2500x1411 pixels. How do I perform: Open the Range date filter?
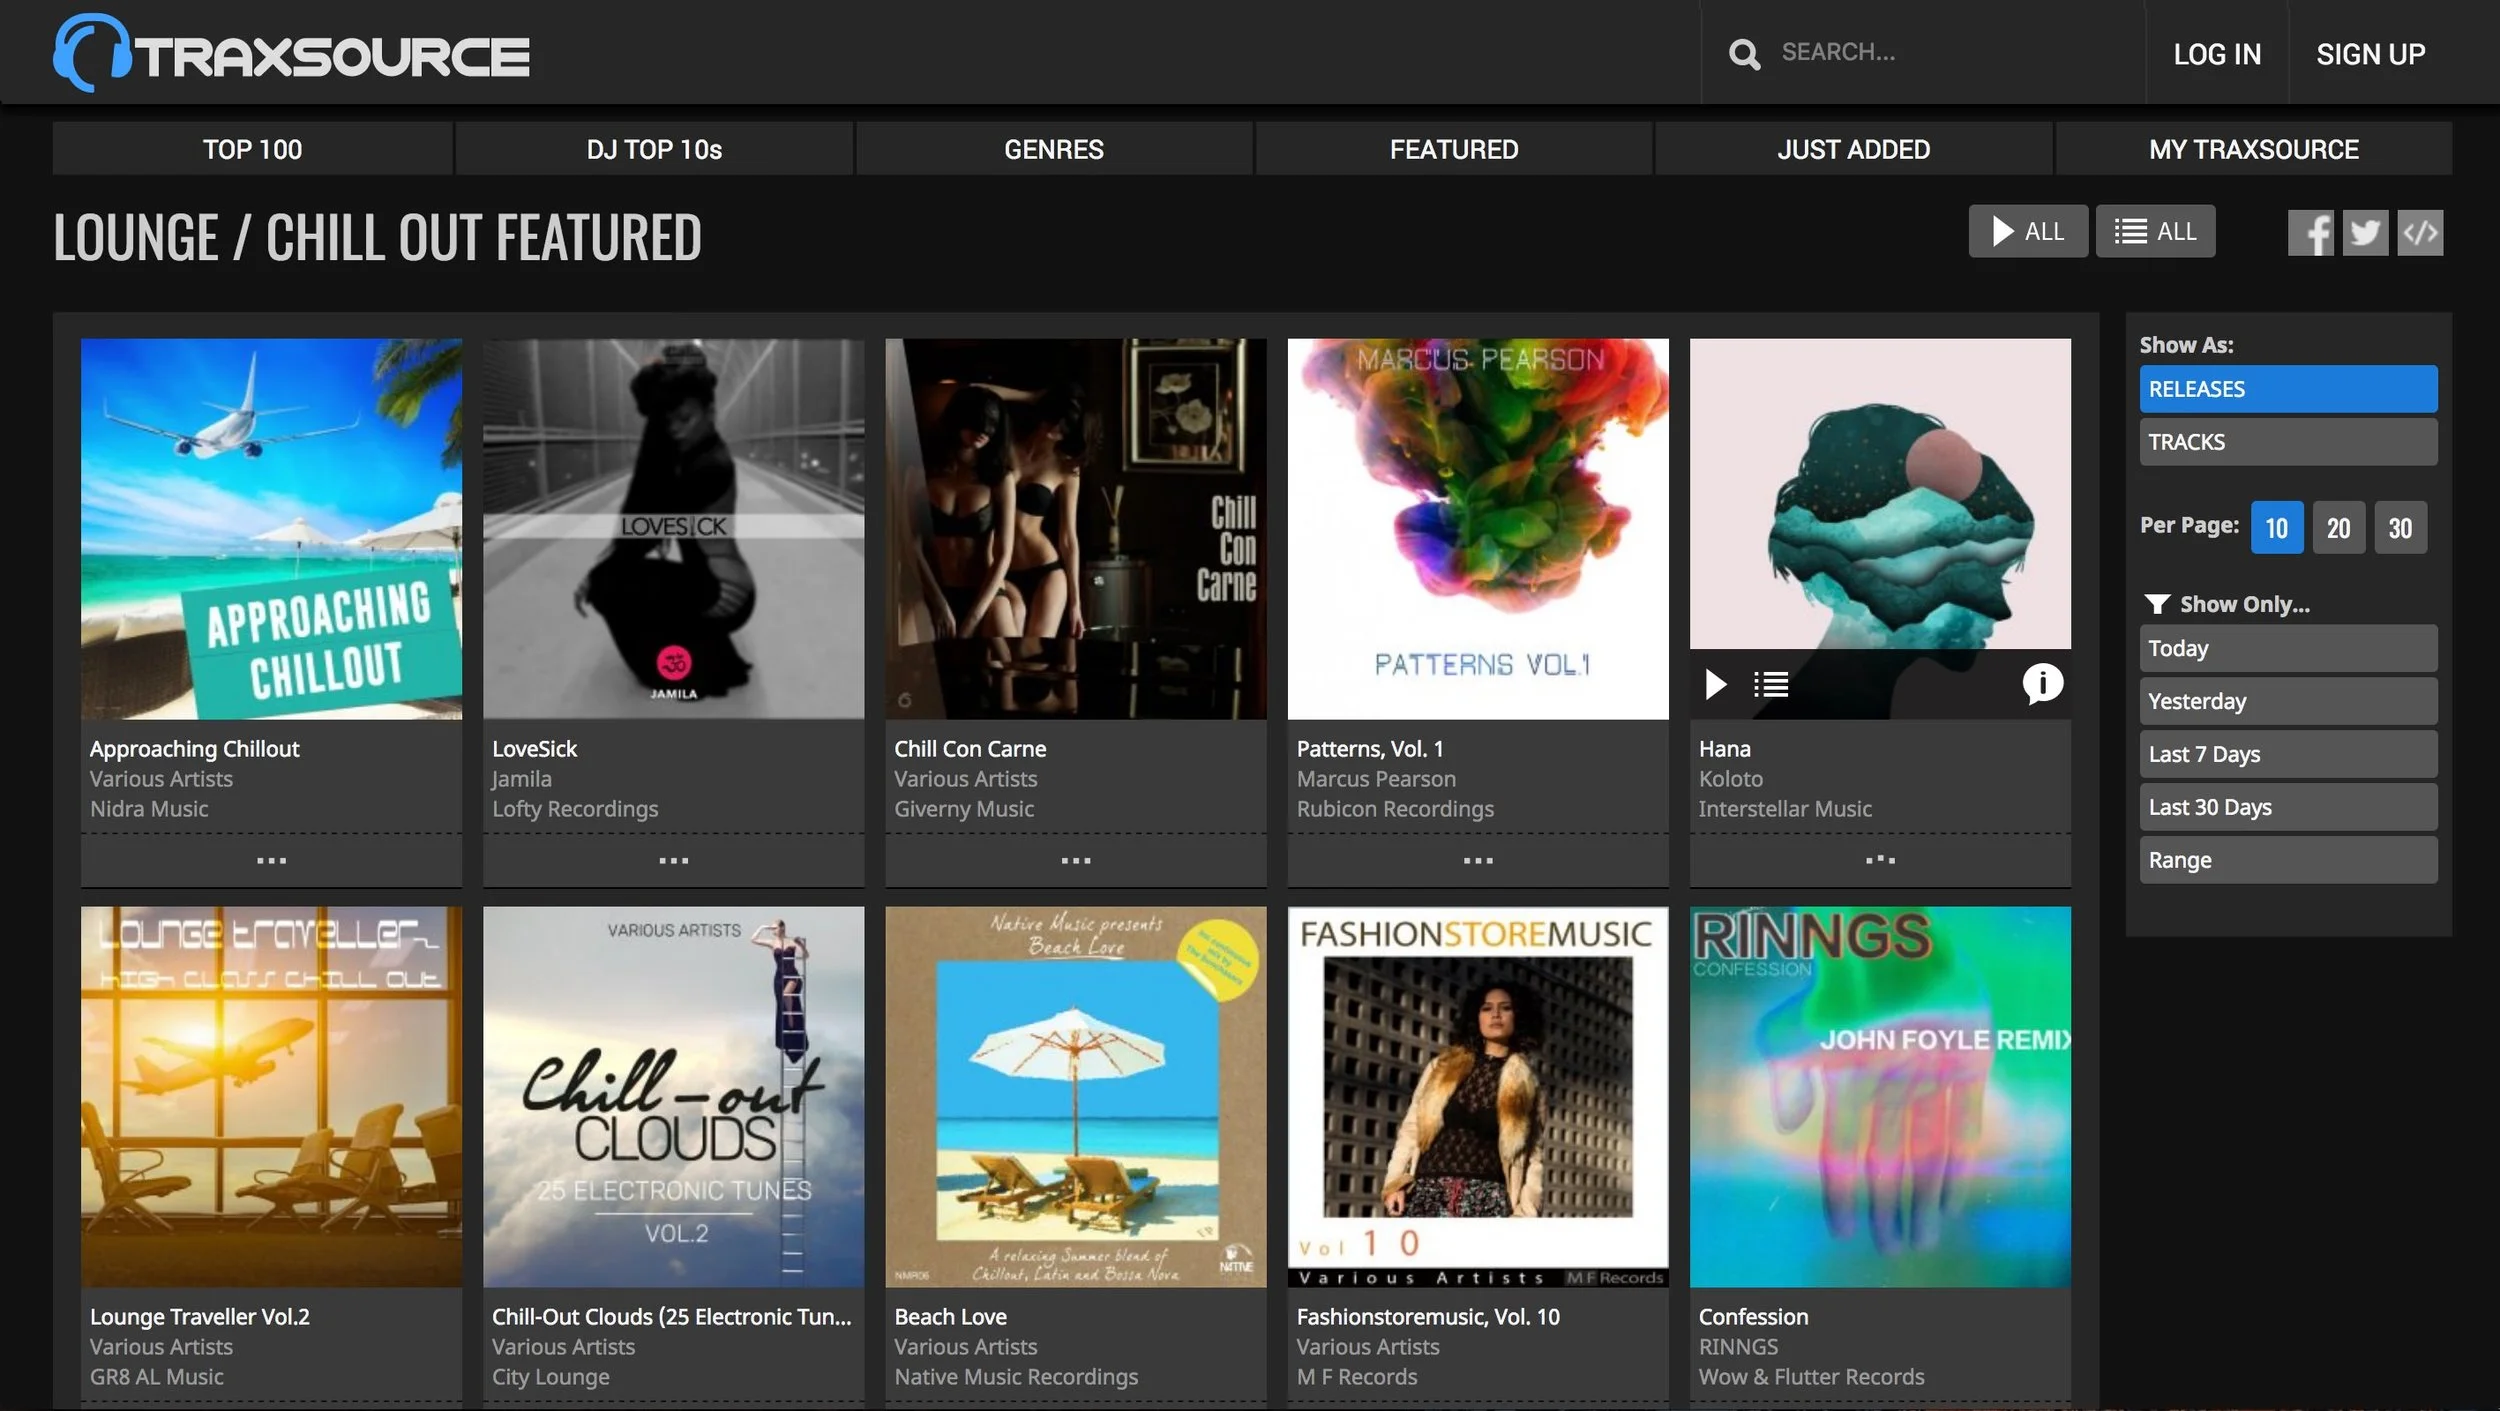2288,861
